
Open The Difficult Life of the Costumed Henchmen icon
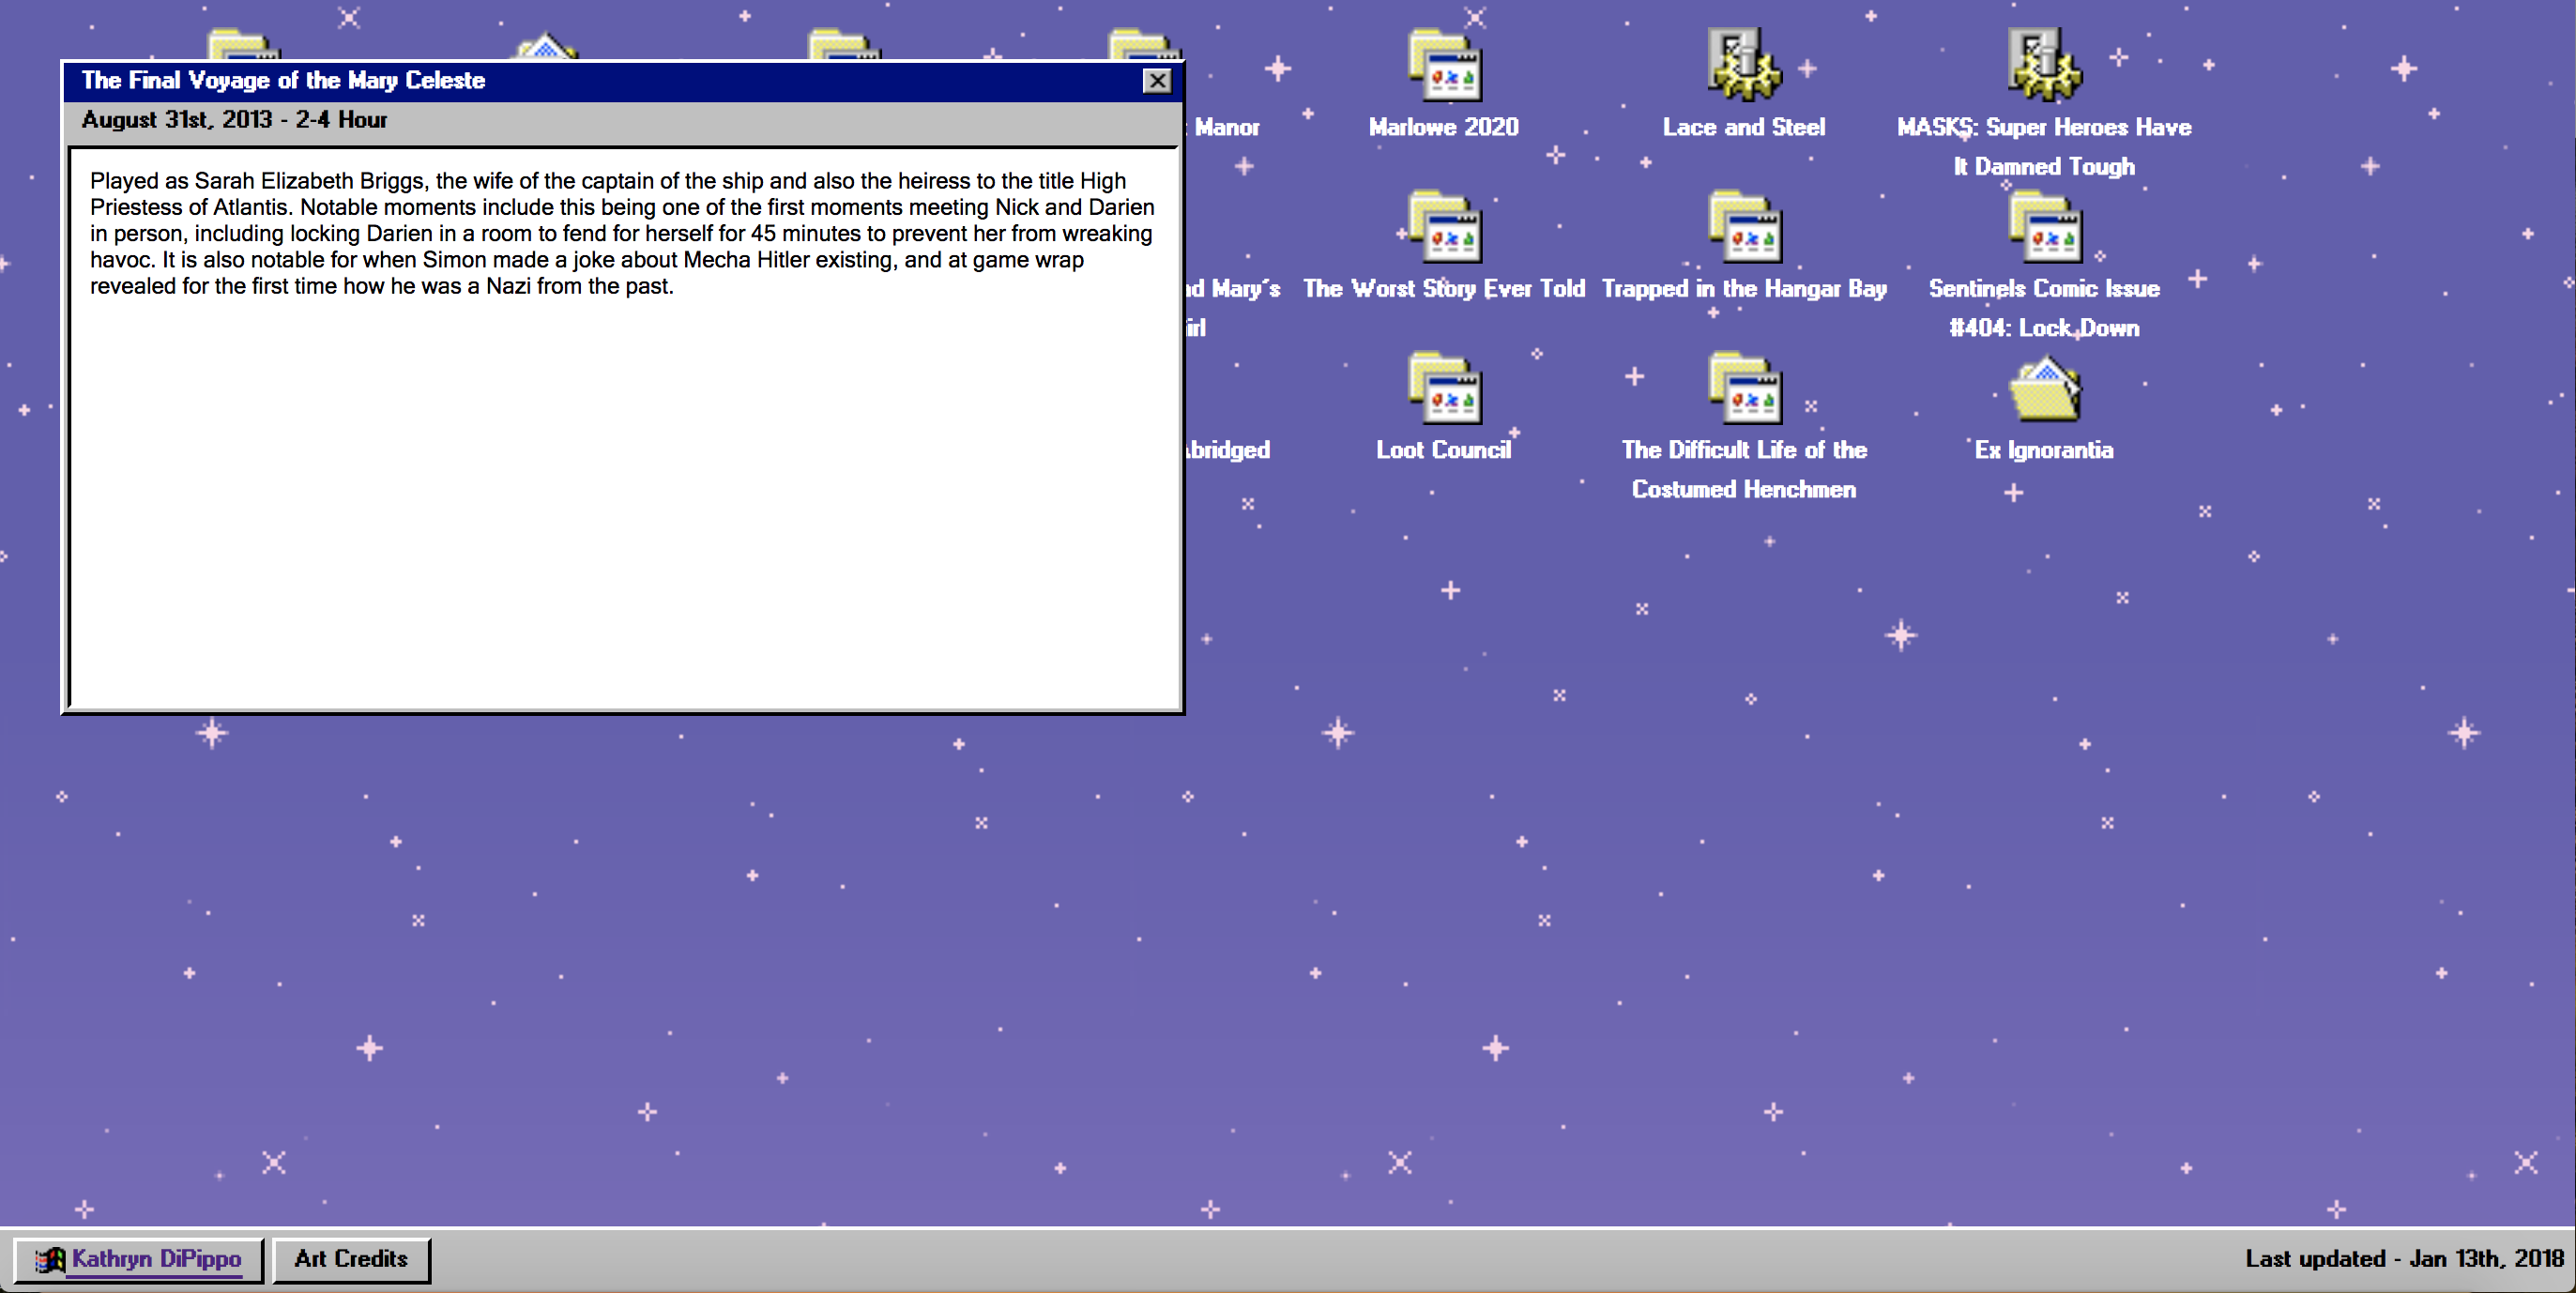(x=1743, y=389)
